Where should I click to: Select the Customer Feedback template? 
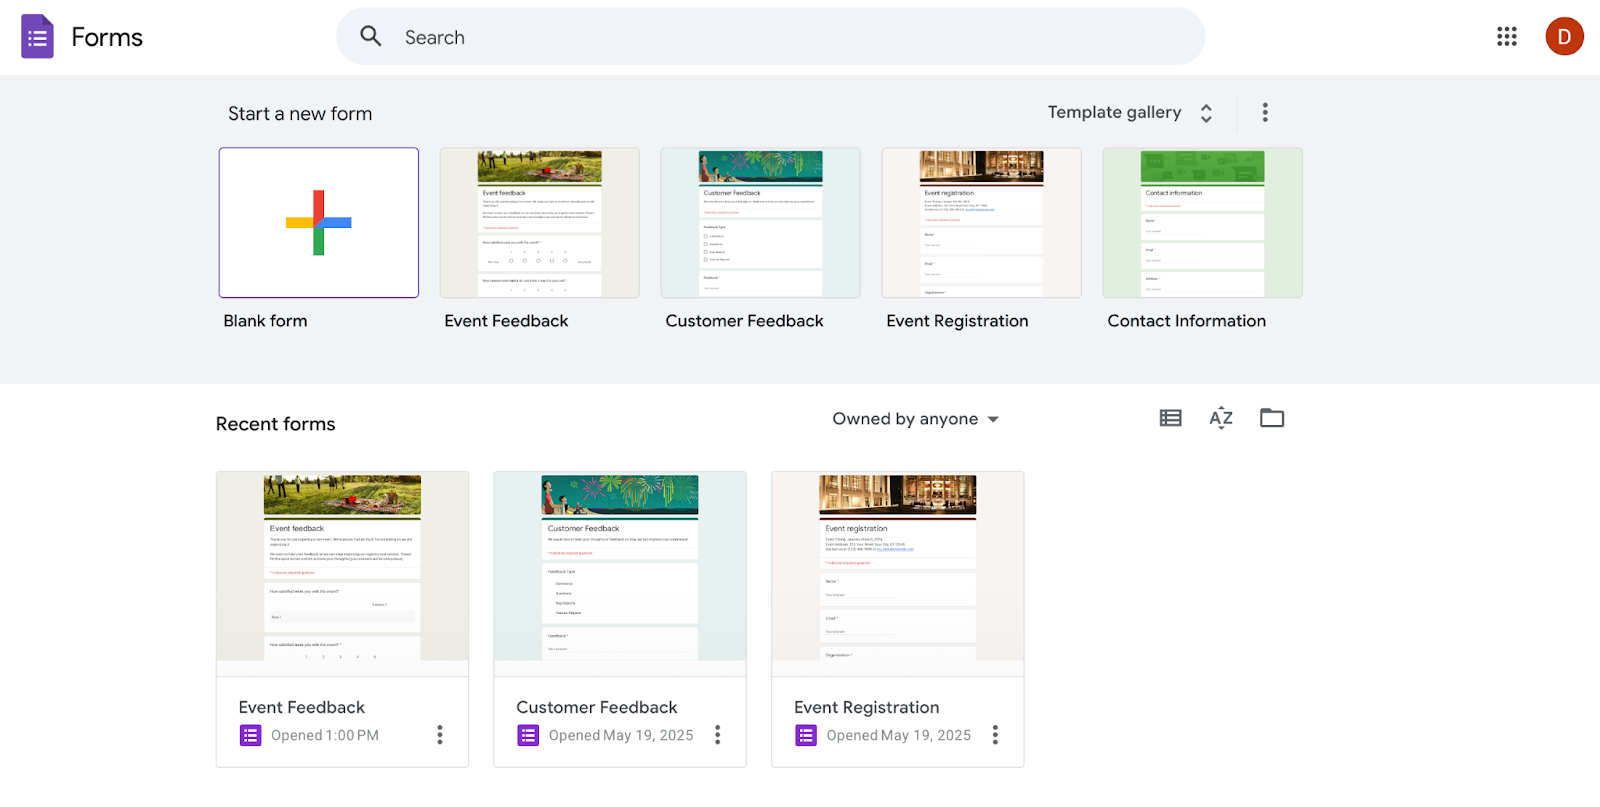tap(760, 223)
